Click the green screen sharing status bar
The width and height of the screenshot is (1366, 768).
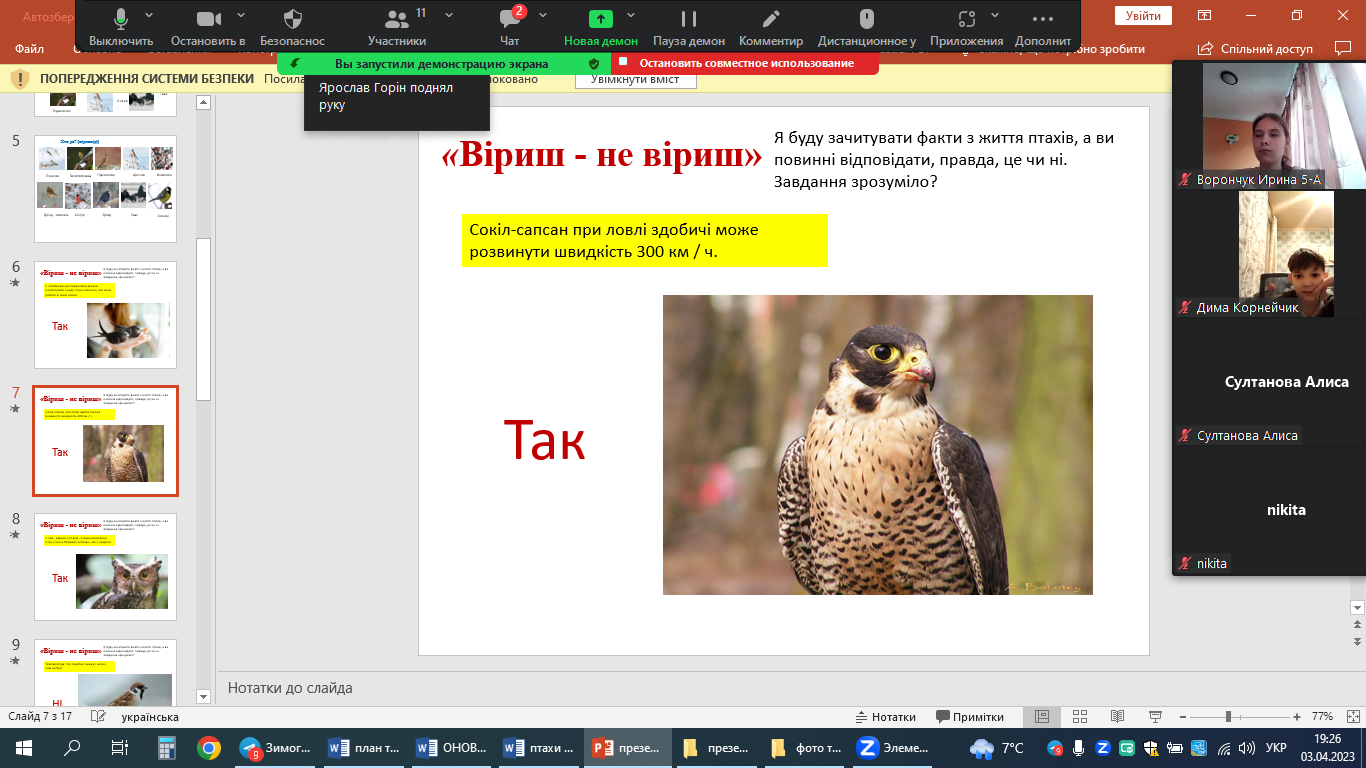[444, 63]
